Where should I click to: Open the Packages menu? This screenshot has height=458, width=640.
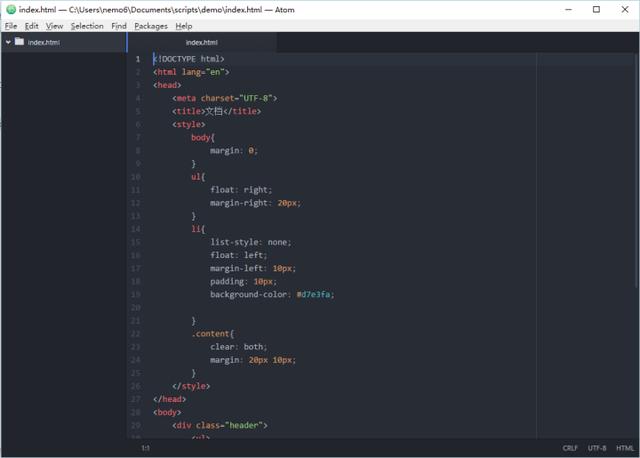point(151,25)
